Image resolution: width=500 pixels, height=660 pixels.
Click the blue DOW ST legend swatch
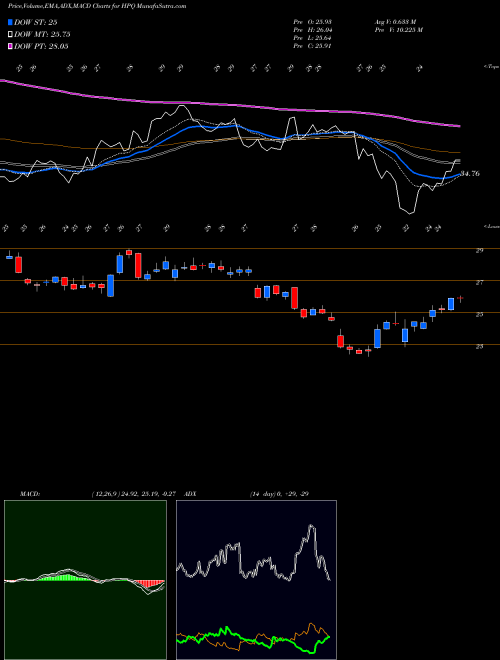click(10, 22)
